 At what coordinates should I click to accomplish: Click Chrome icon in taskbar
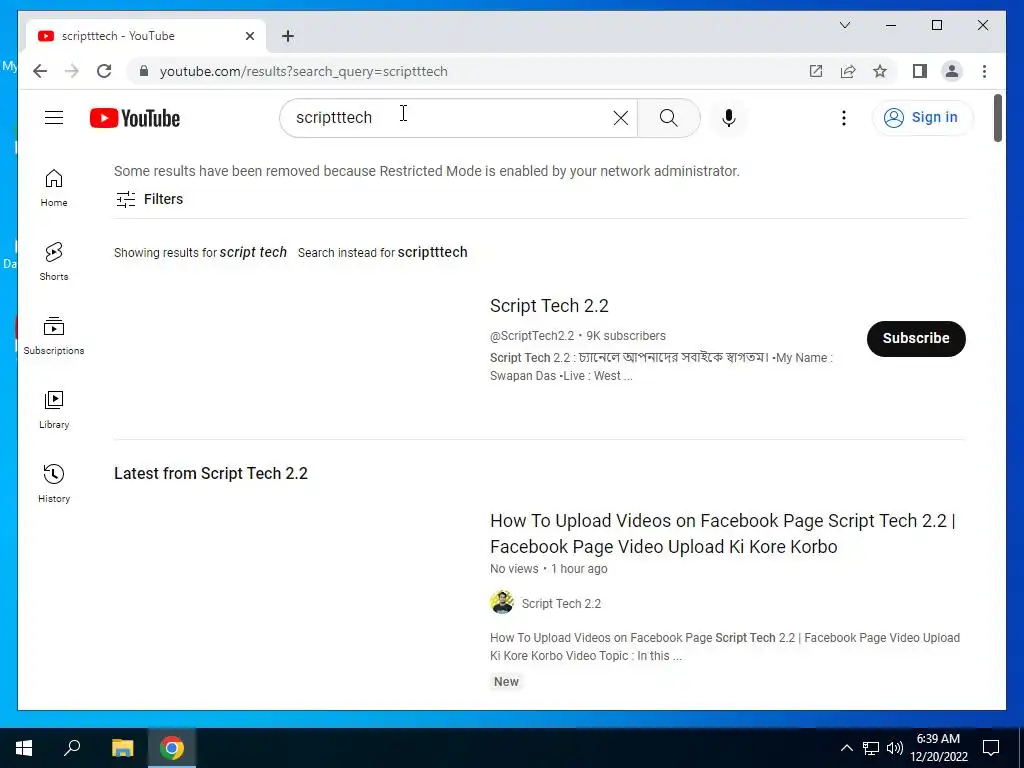(172, 748)
